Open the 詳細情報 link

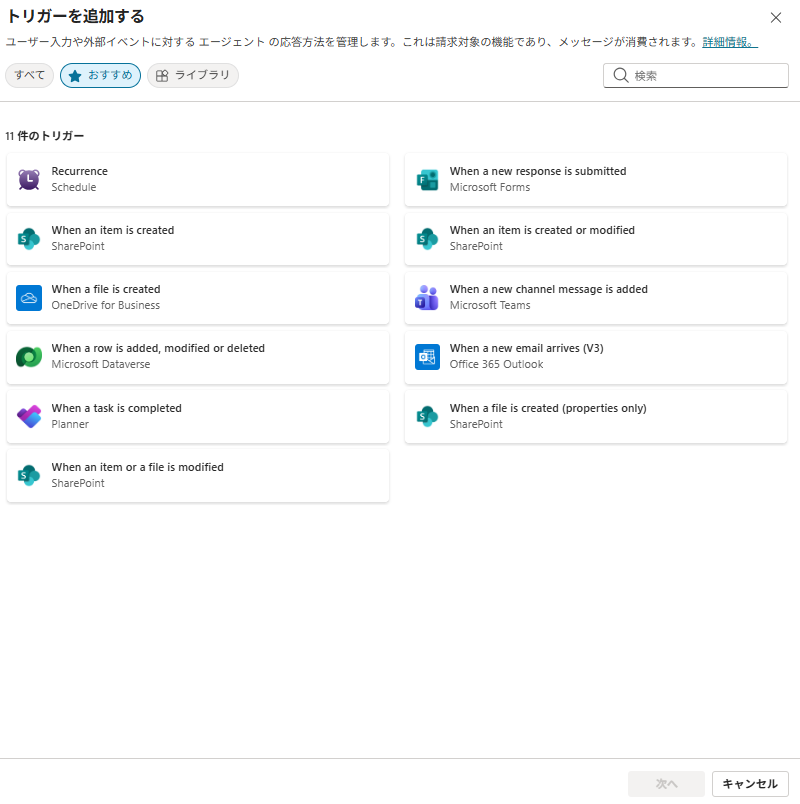(730, 42)
